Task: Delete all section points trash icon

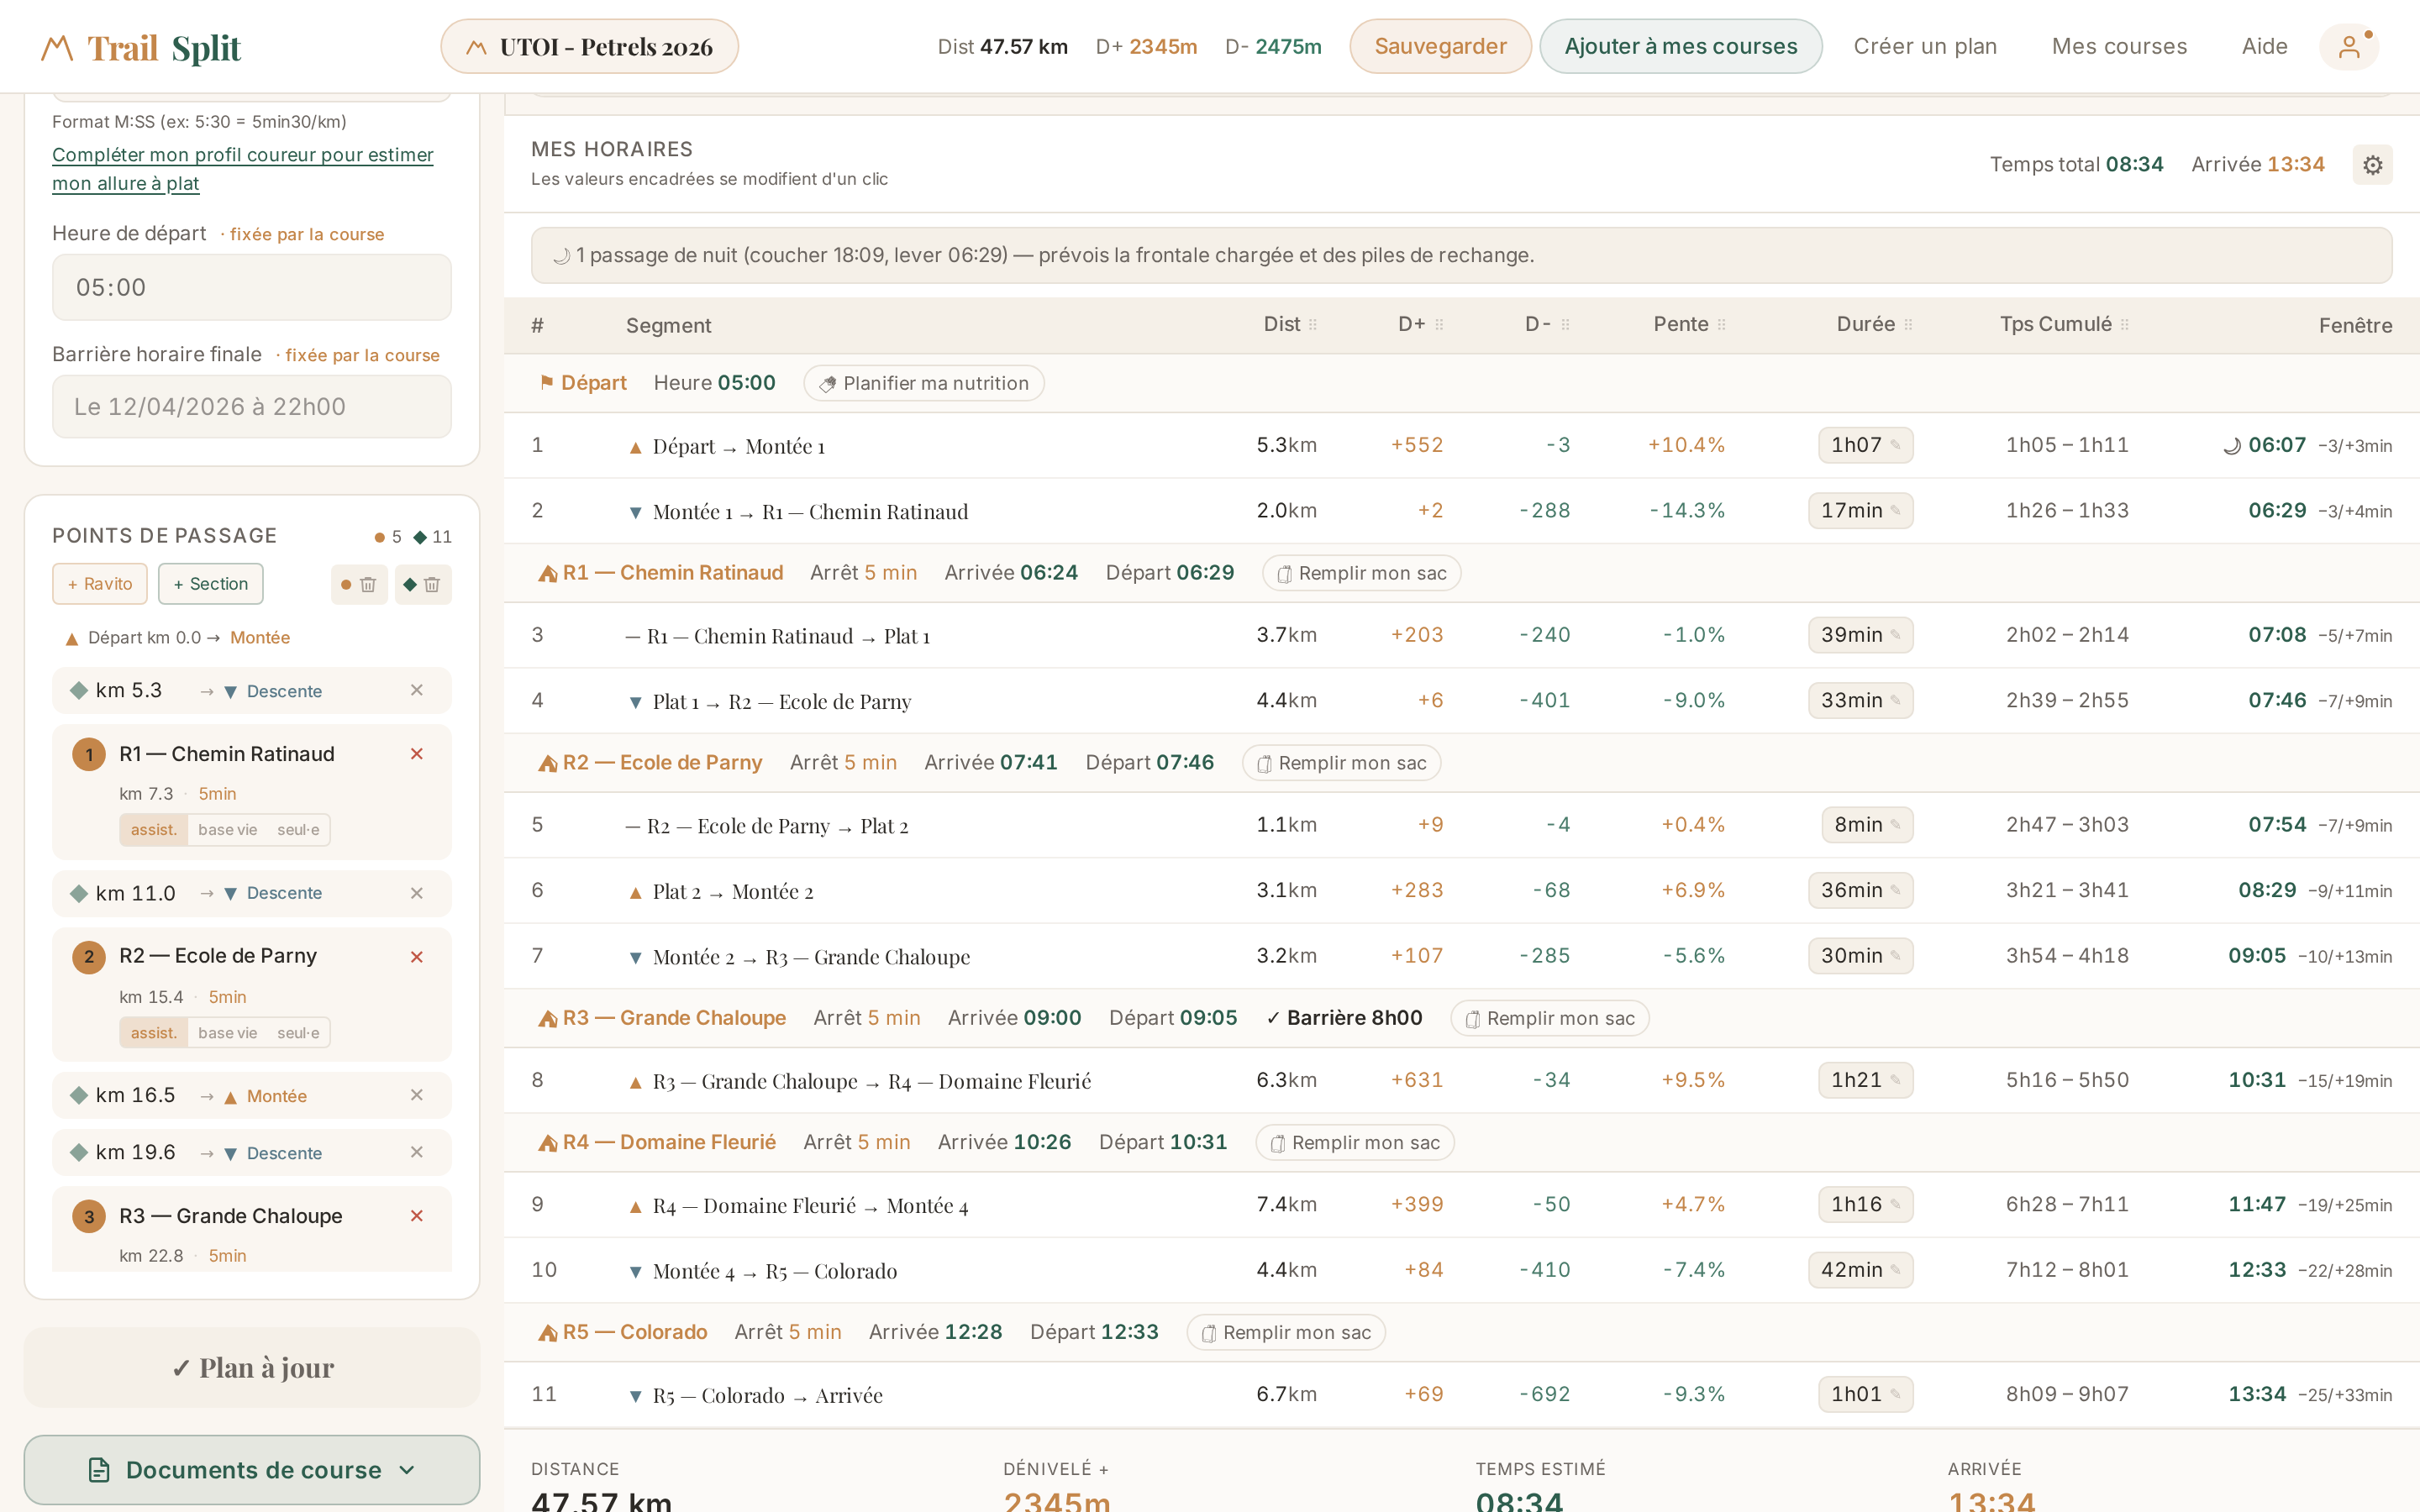Action: click(423, 584)
